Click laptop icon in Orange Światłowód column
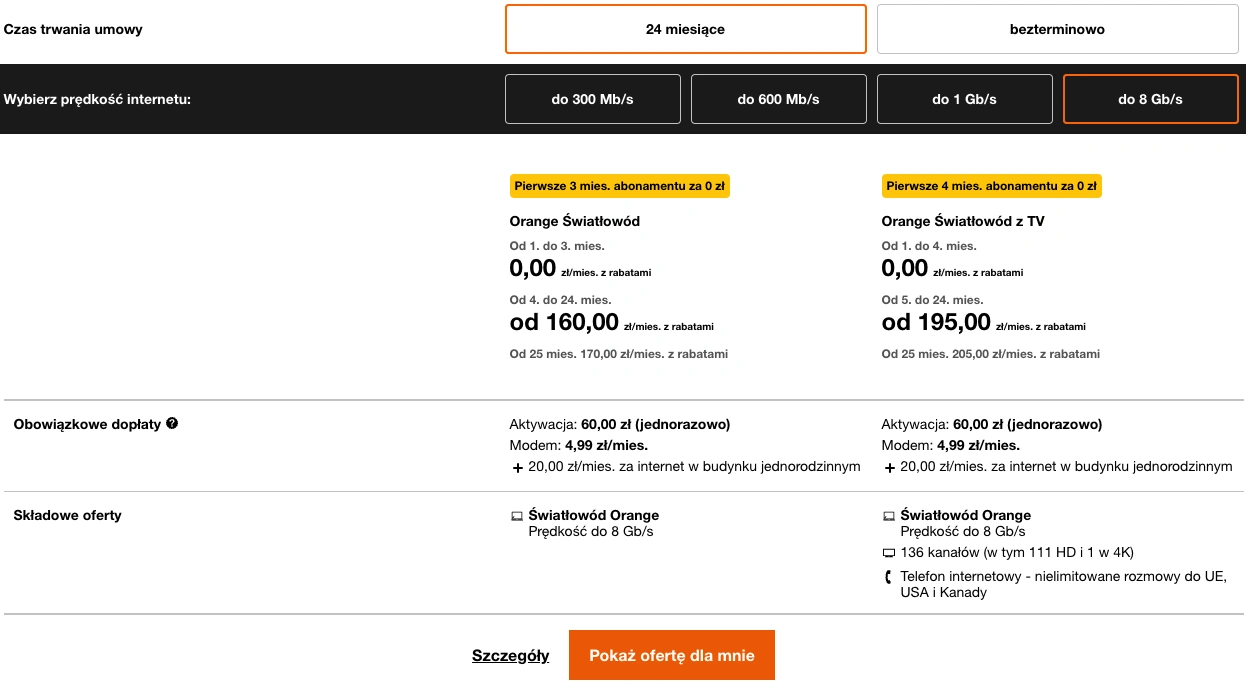Viewport: 1246px width, 685px height. [517, 517]
